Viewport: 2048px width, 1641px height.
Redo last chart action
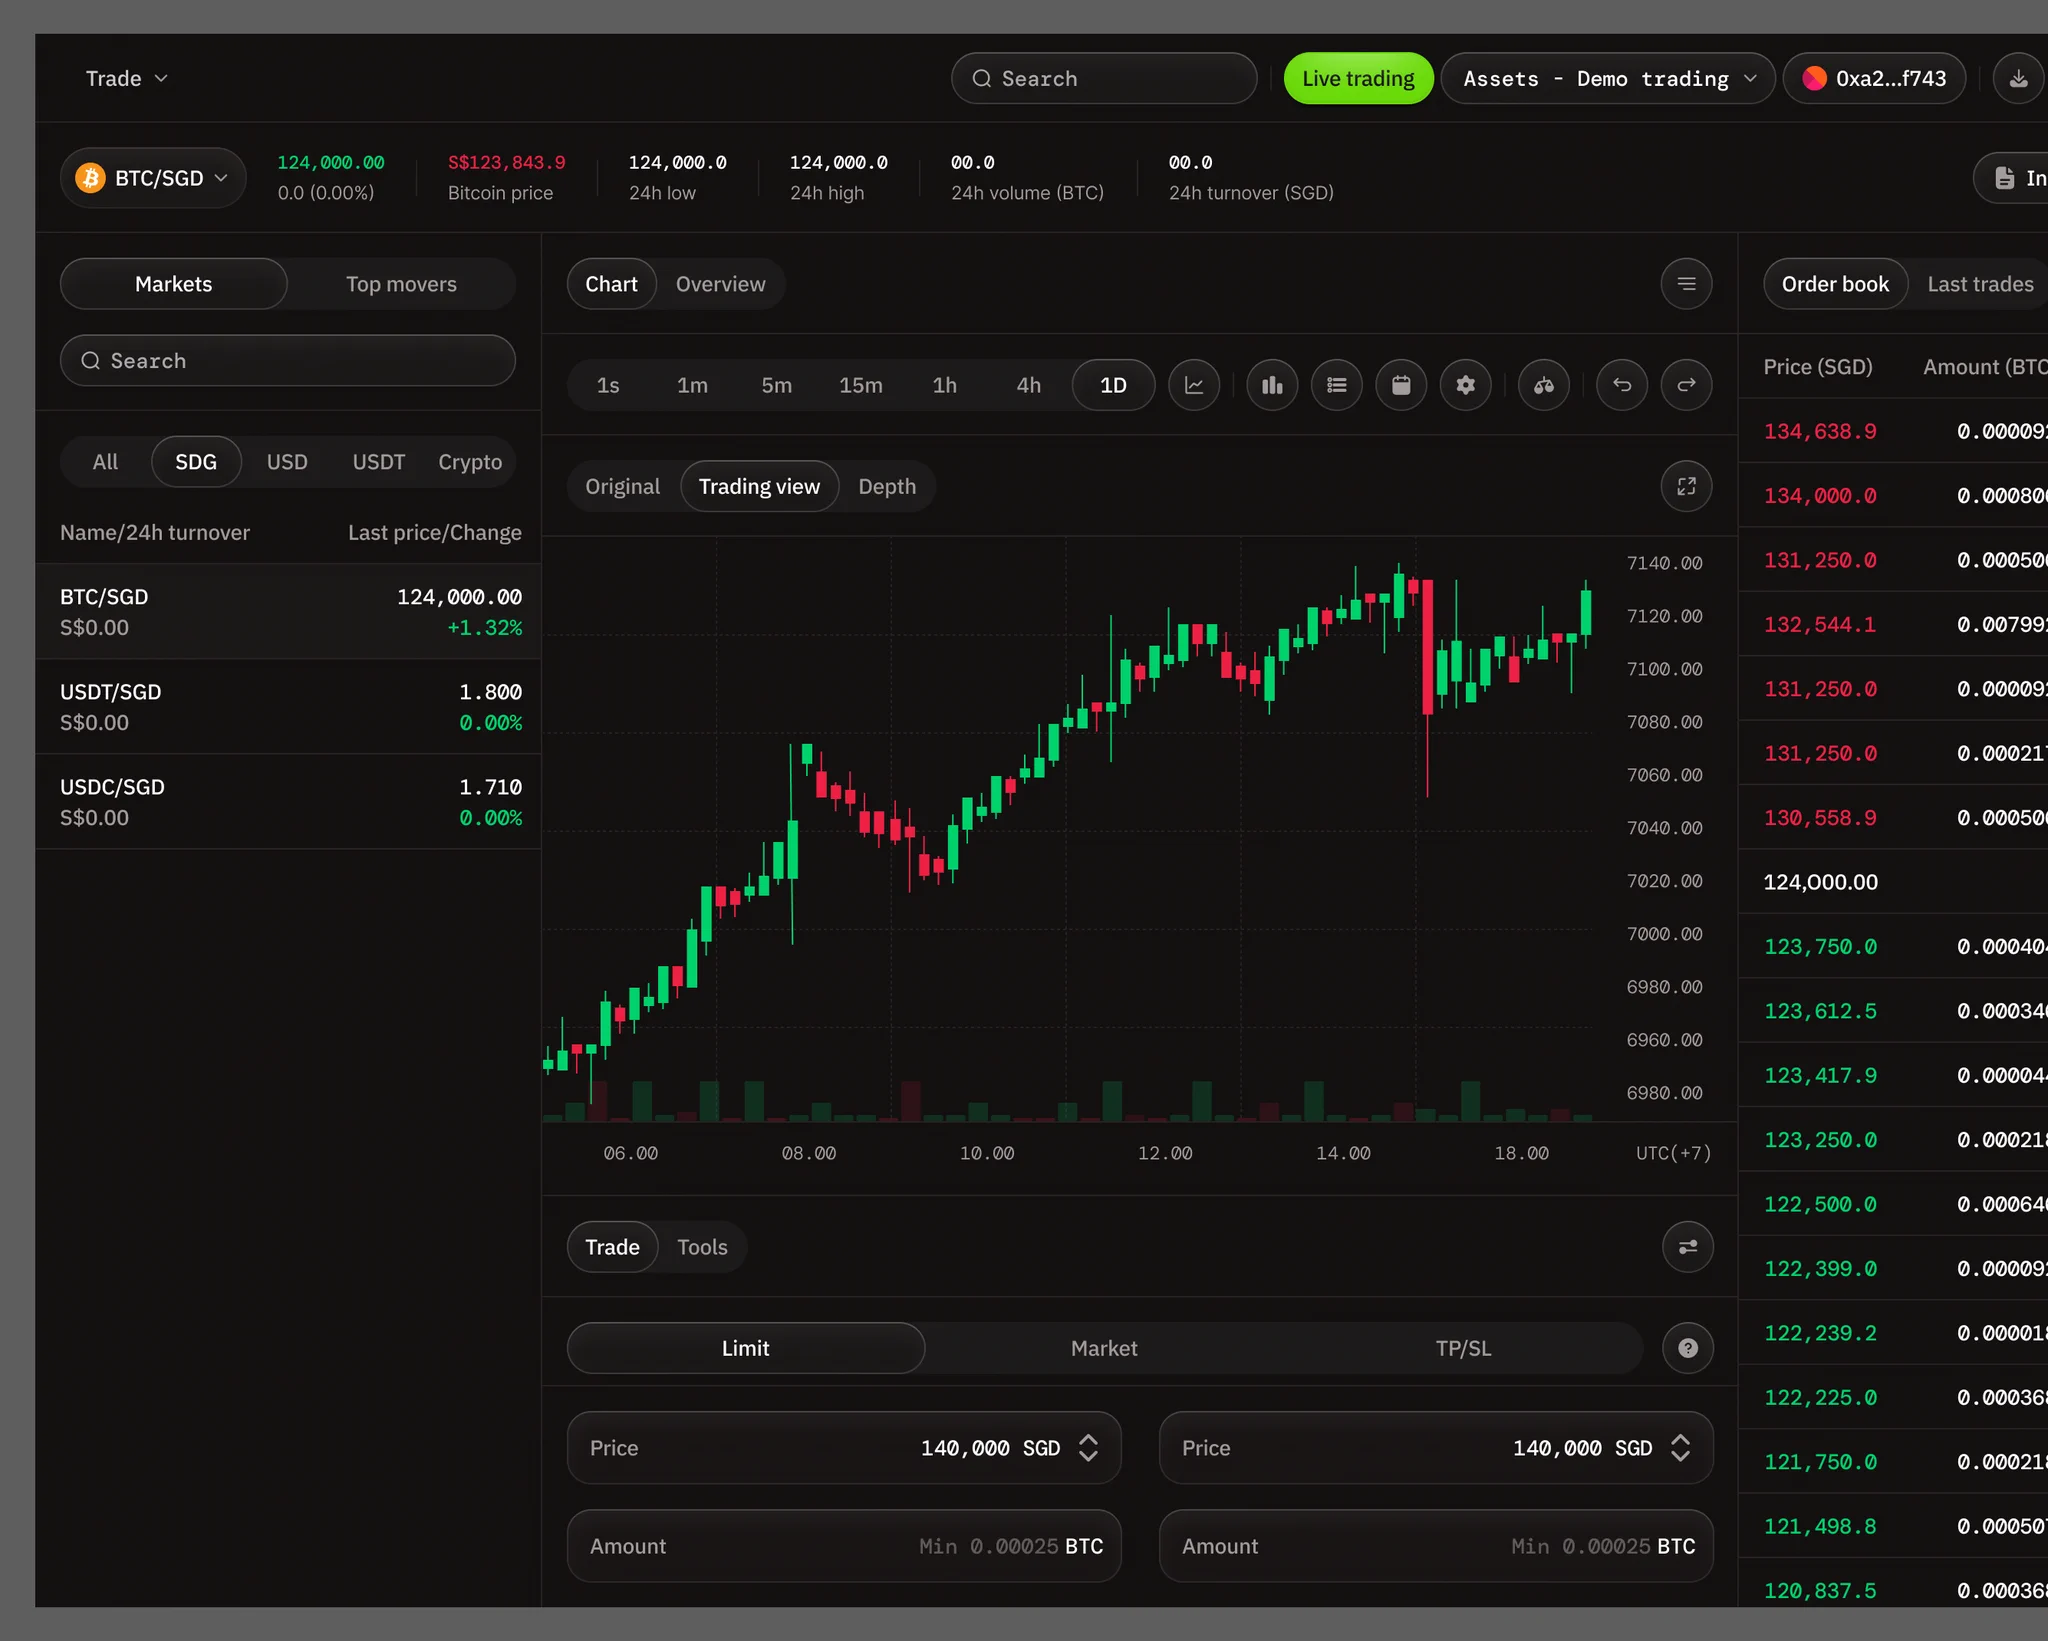coord(1687,385)
